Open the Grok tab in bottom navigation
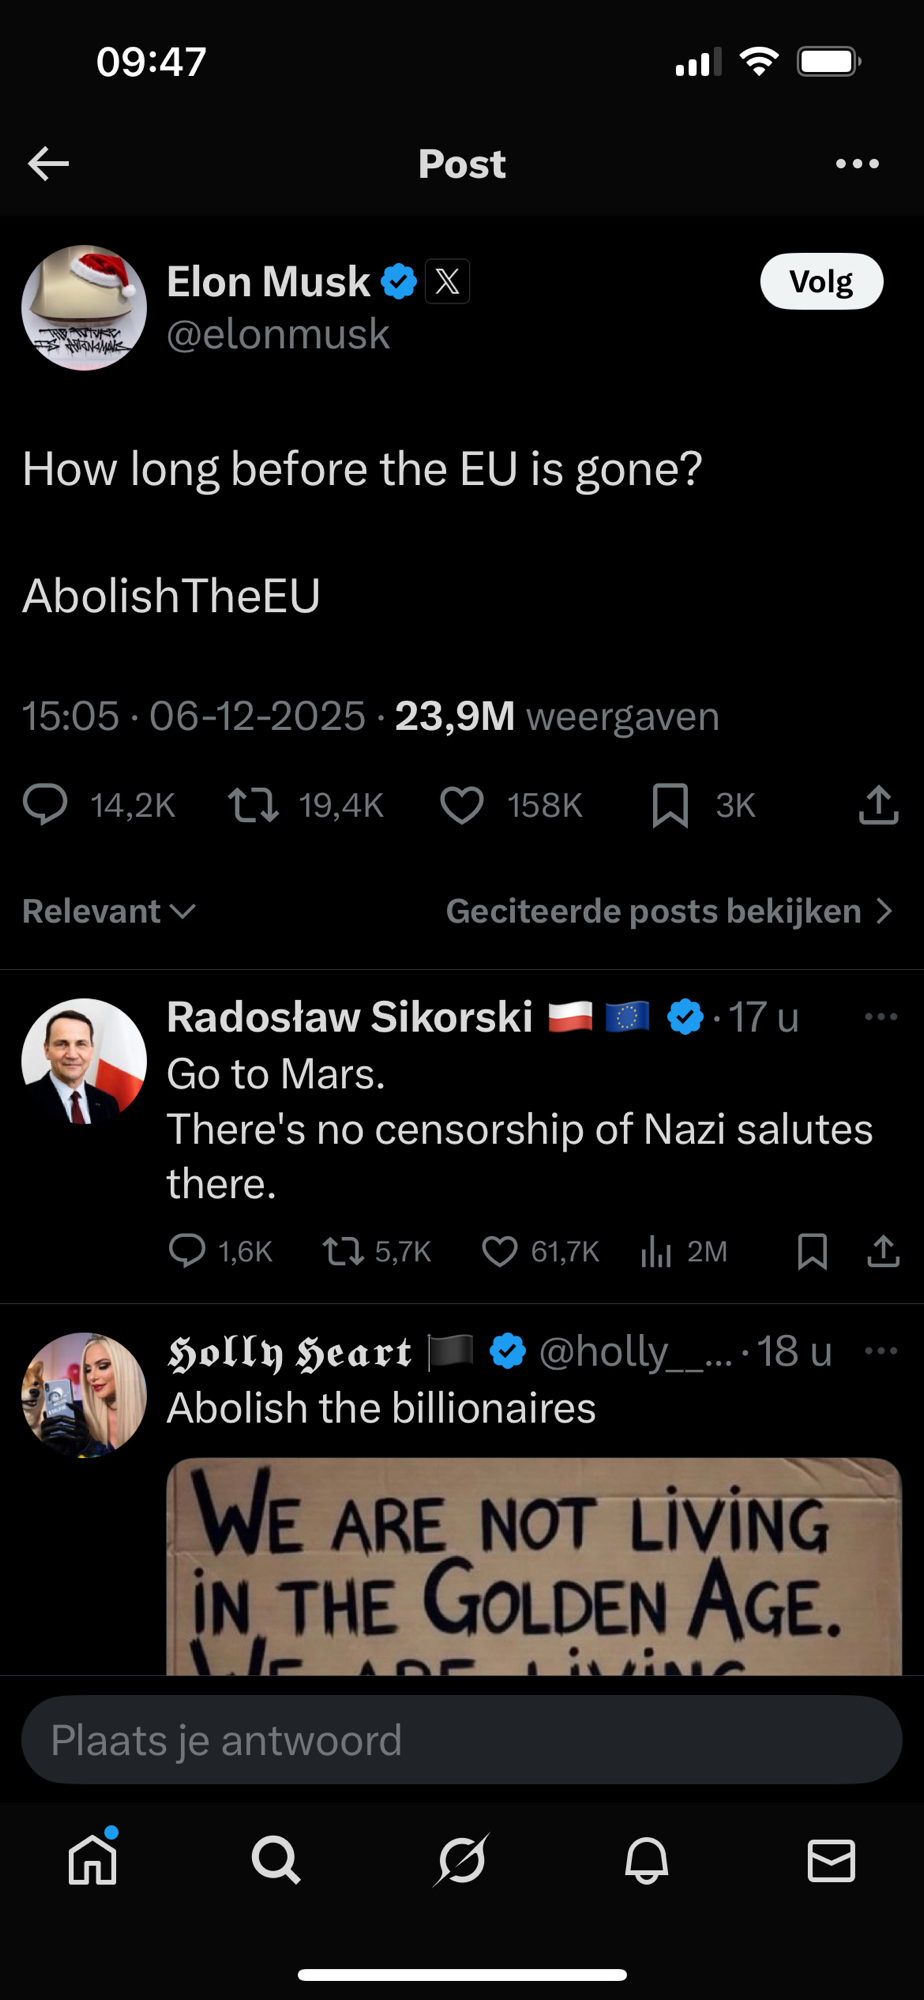The width and height of the screenshot is (924, 2000). point(462,1861)
